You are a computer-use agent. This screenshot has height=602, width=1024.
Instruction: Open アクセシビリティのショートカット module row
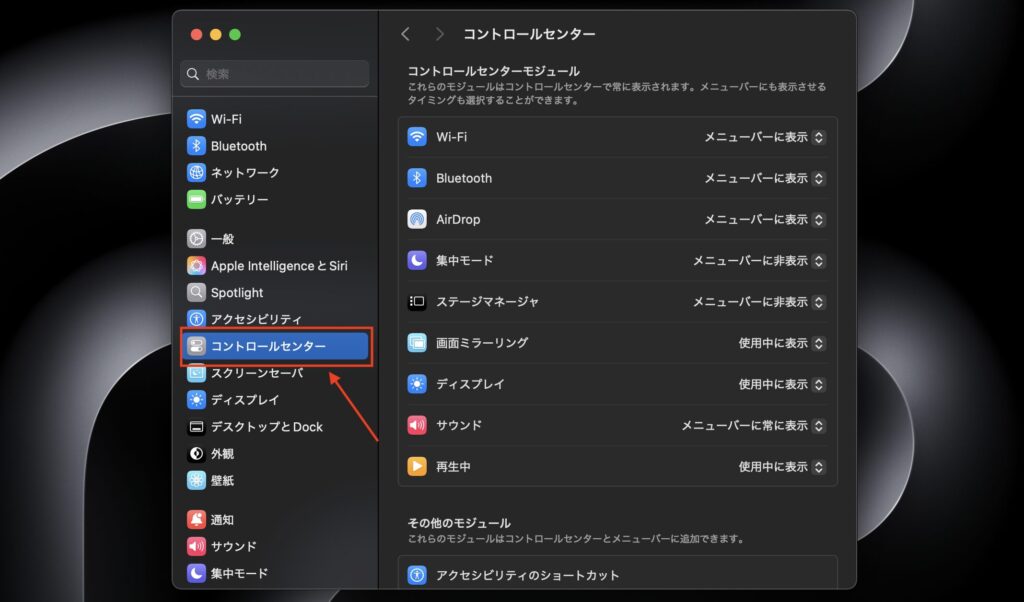click(x=617, y=575)
